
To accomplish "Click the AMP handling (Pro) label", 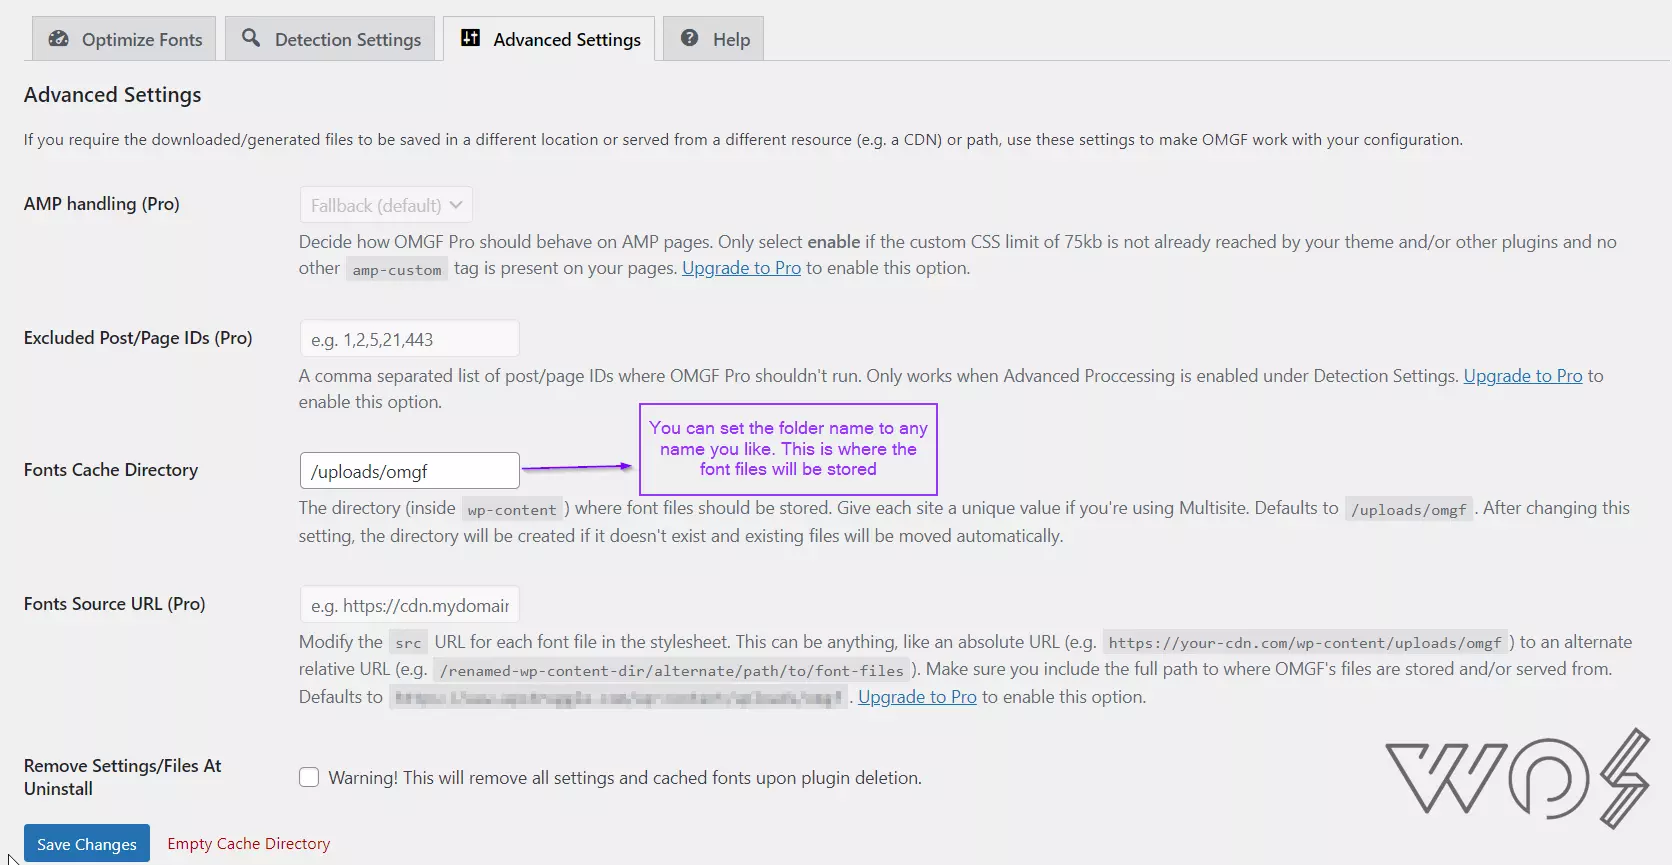I will 102,204.
